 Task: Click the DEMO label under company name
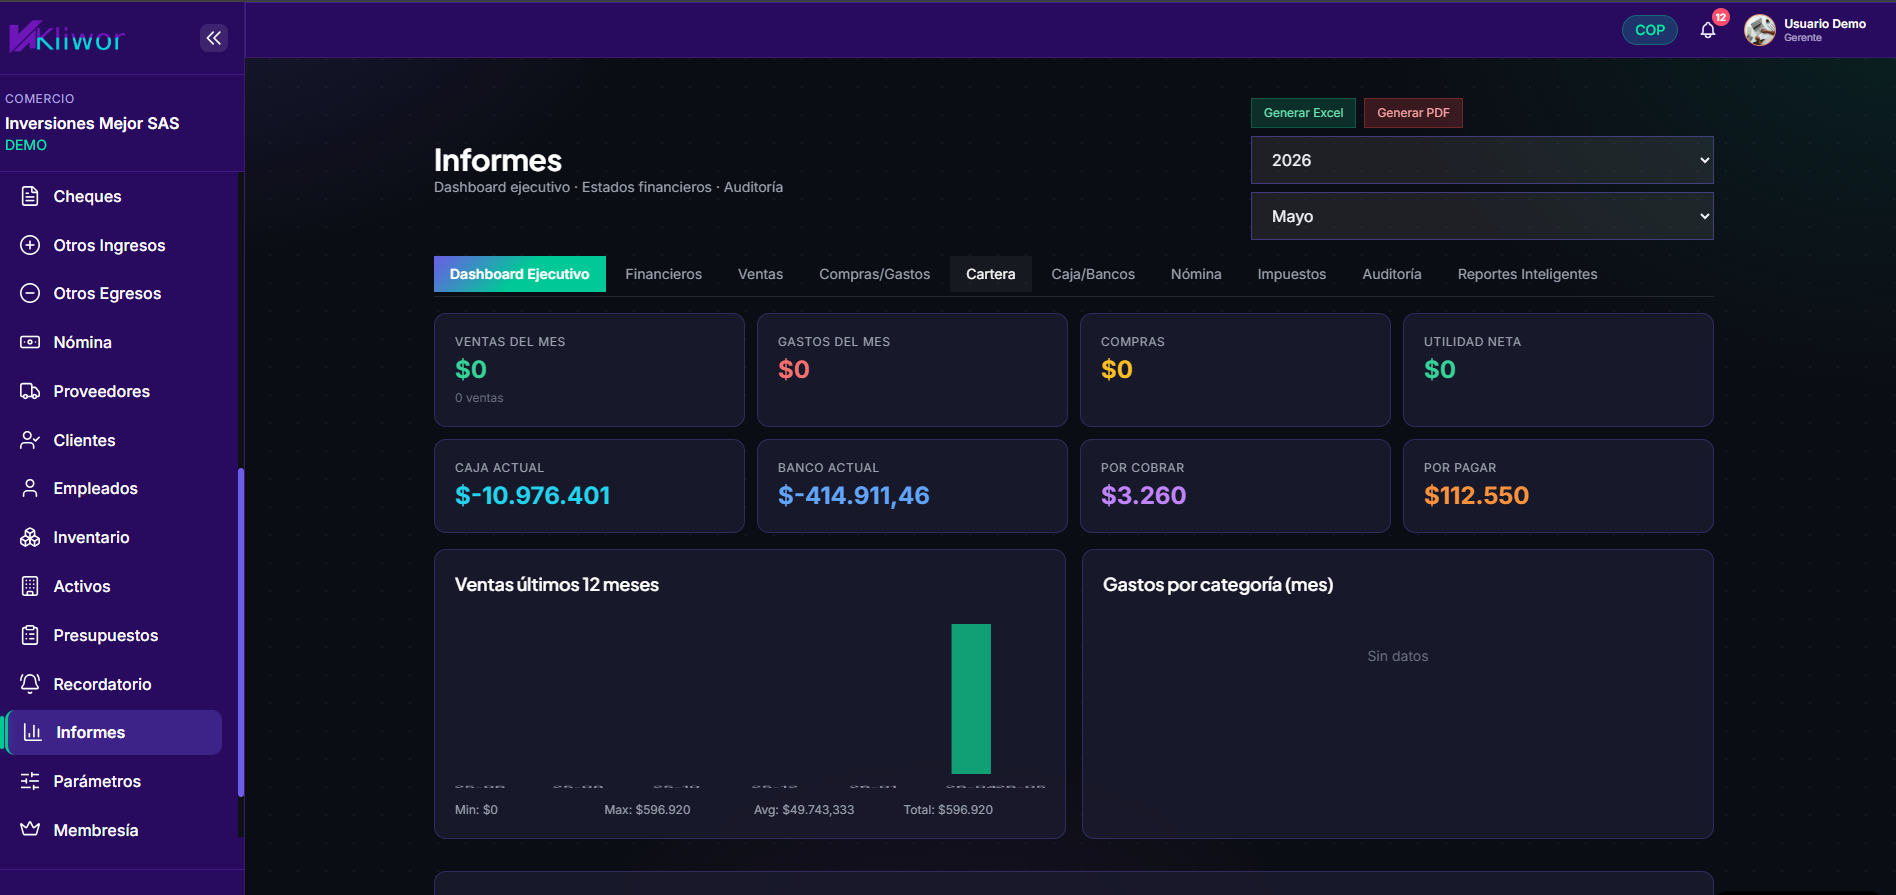(26, 145)
